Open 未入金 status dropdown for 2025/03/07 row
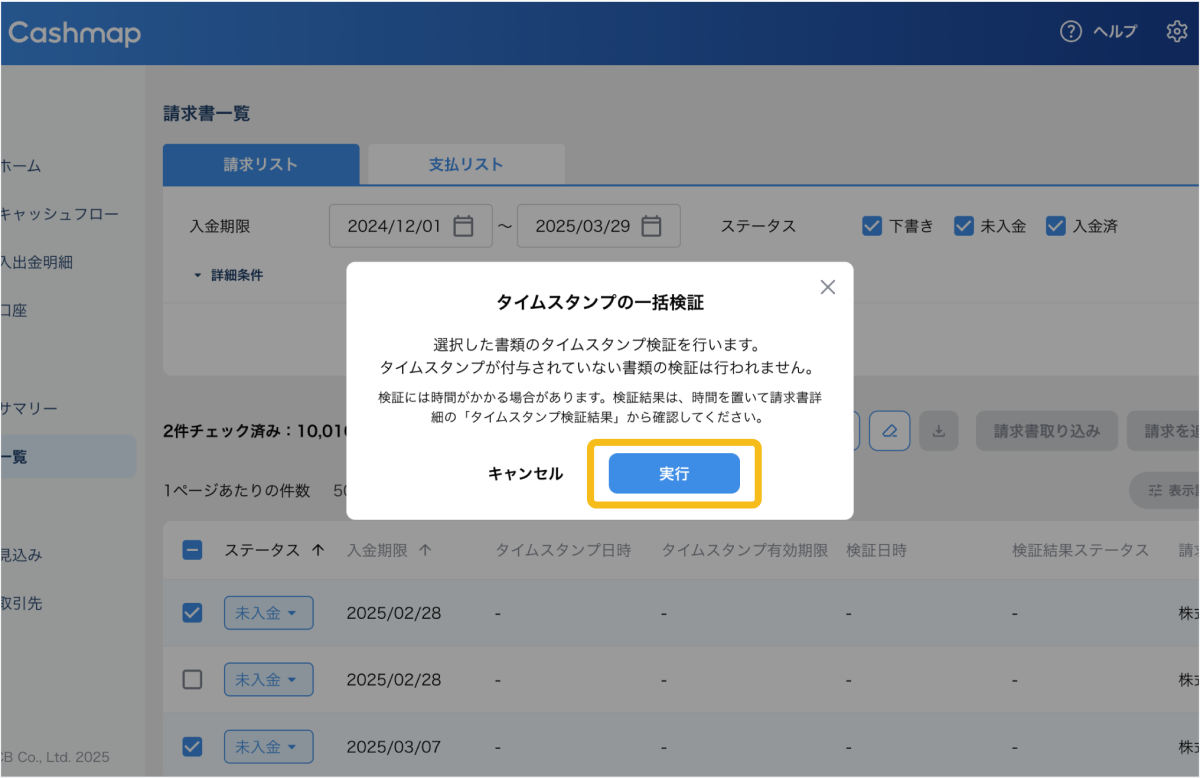 268,747
